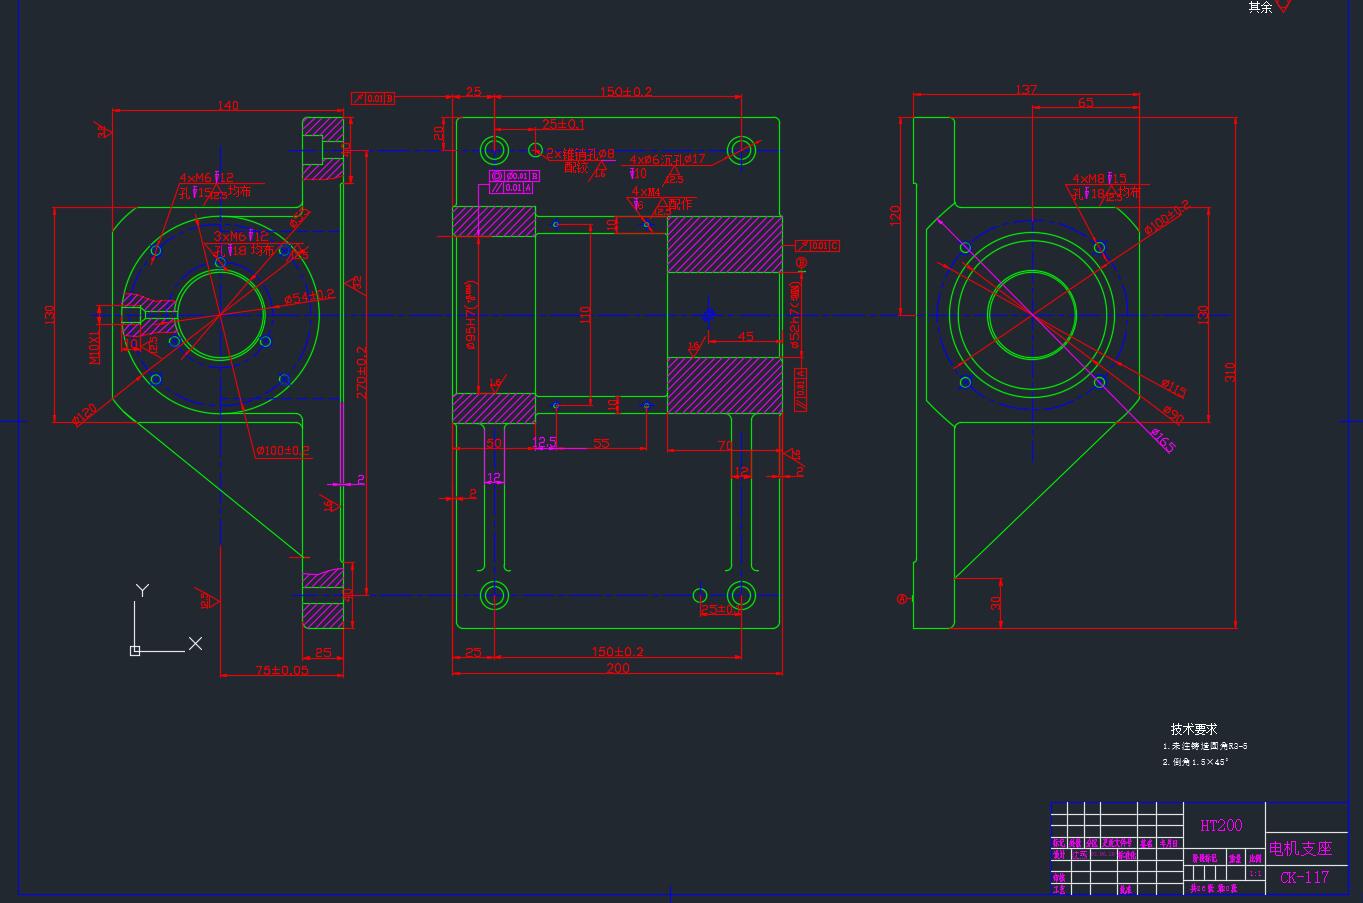The width and height of the screenshot is (1363, 903).
Task: Select the 270±0.2 vertical dimension
Action: click(x=361, y=372)
